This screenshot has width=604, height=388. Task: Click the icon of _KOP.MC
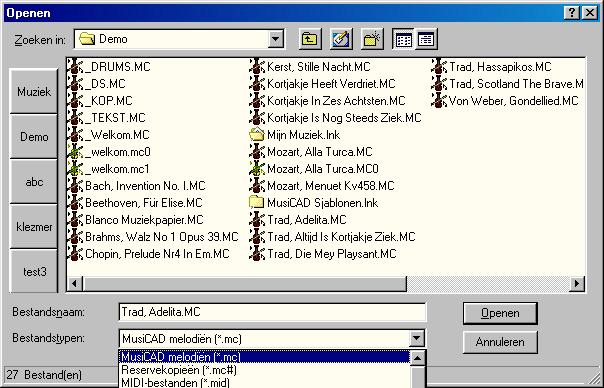(x=75, y=101)
